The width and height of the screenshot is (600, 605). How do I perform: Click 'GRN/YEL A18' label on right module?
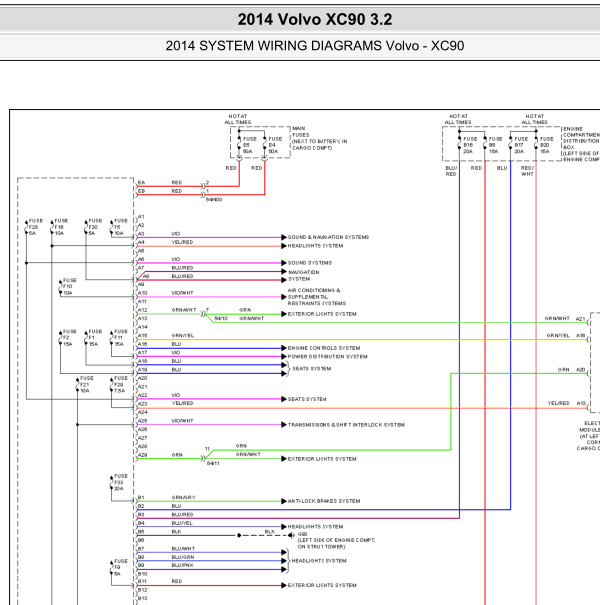point(566,335)
